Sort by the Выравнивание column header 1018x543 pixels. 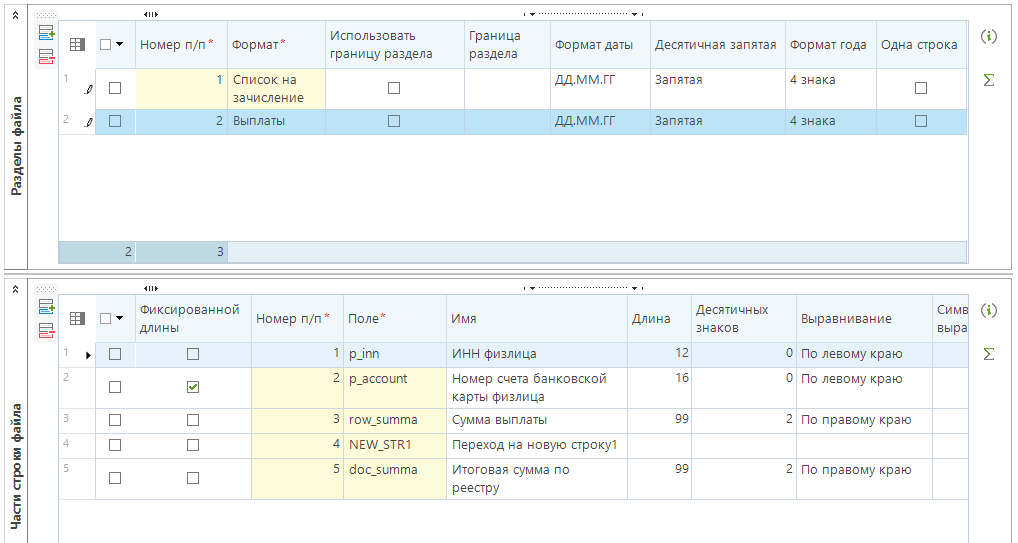[845, 318]
